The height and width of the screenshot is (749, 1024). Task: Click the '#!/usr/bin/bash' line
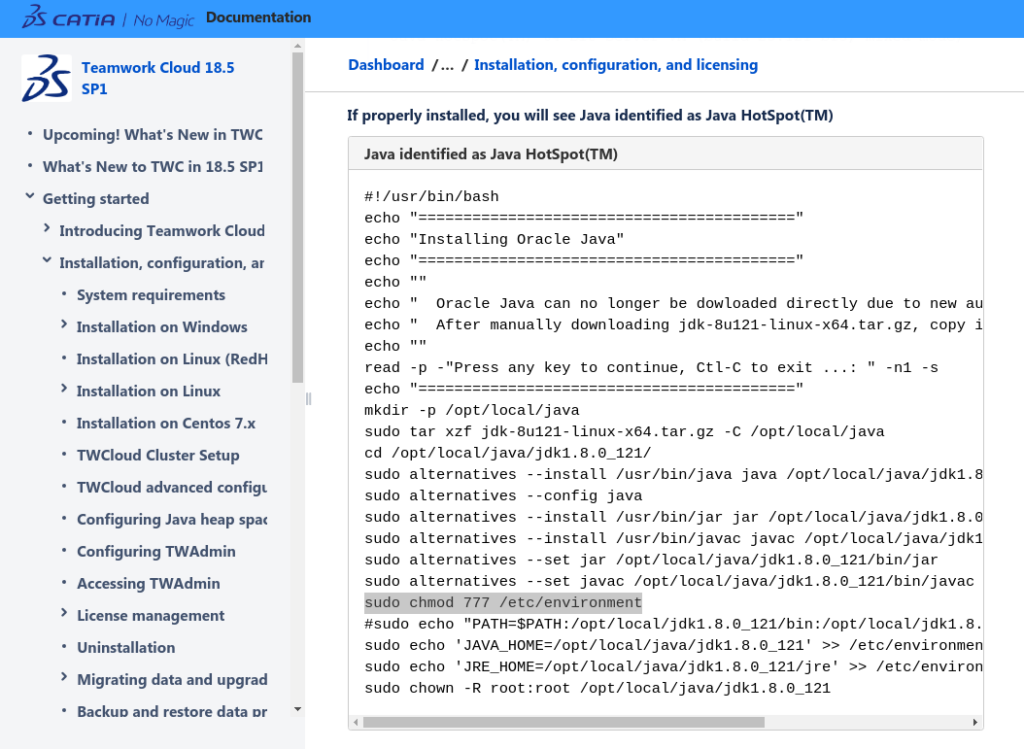(432, 196)
